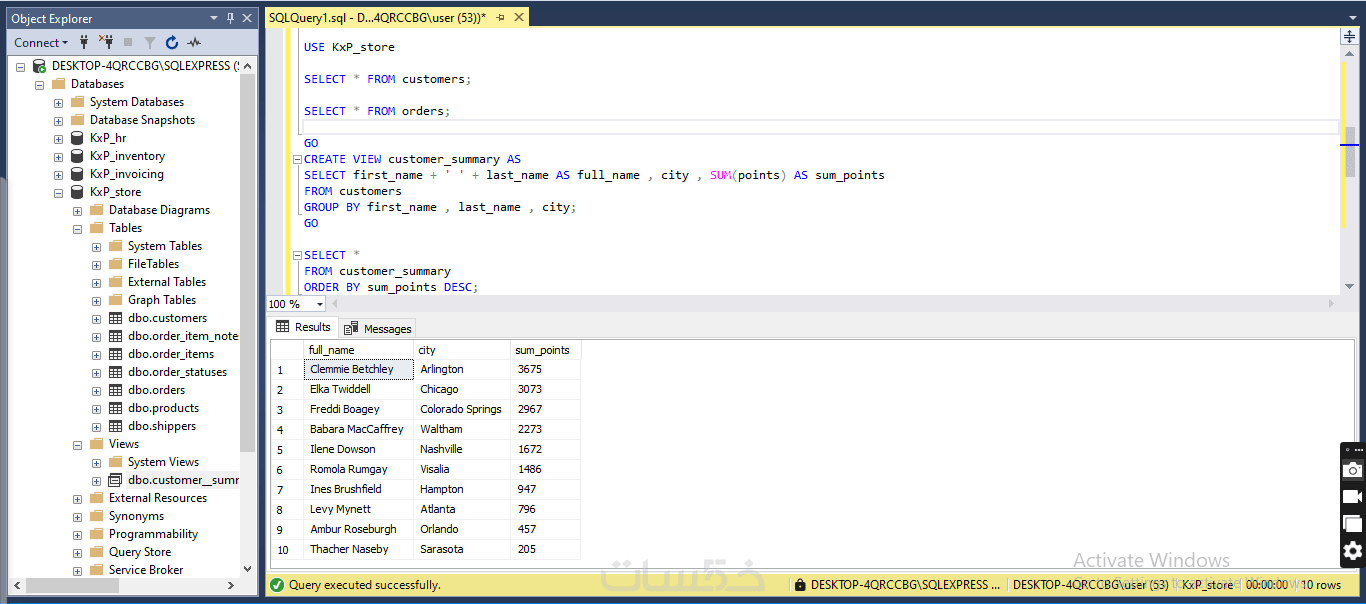The height and width of the screenshot is (604, 1366).
Task: Select the dbo.products table
Action: coord(163,408)
